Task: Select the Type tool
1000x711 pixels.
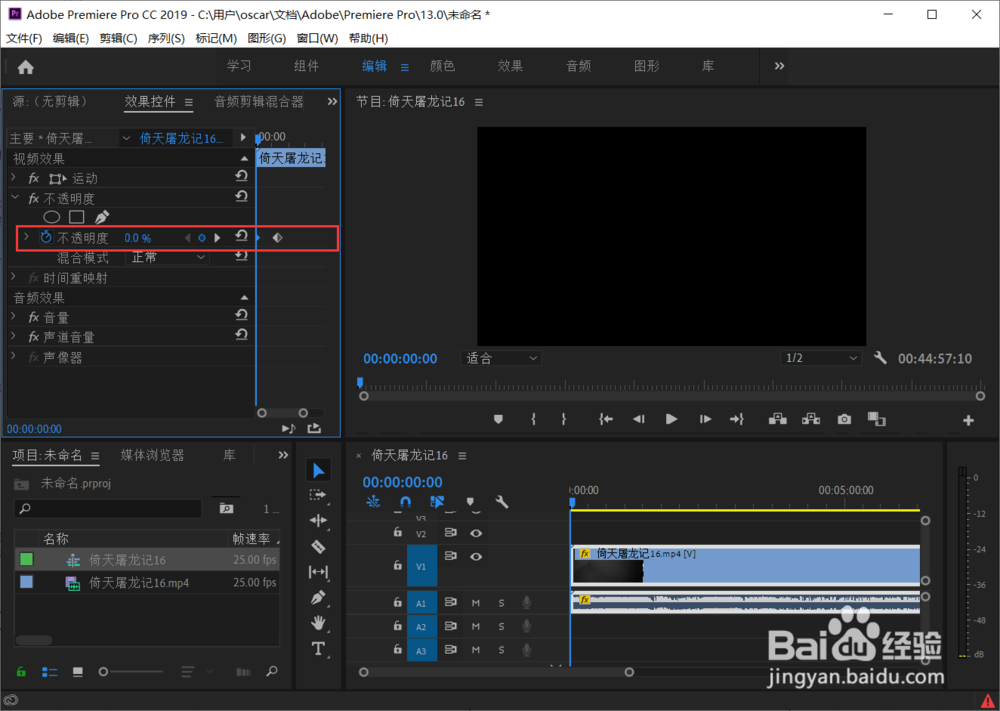Action: pos(318,649)
